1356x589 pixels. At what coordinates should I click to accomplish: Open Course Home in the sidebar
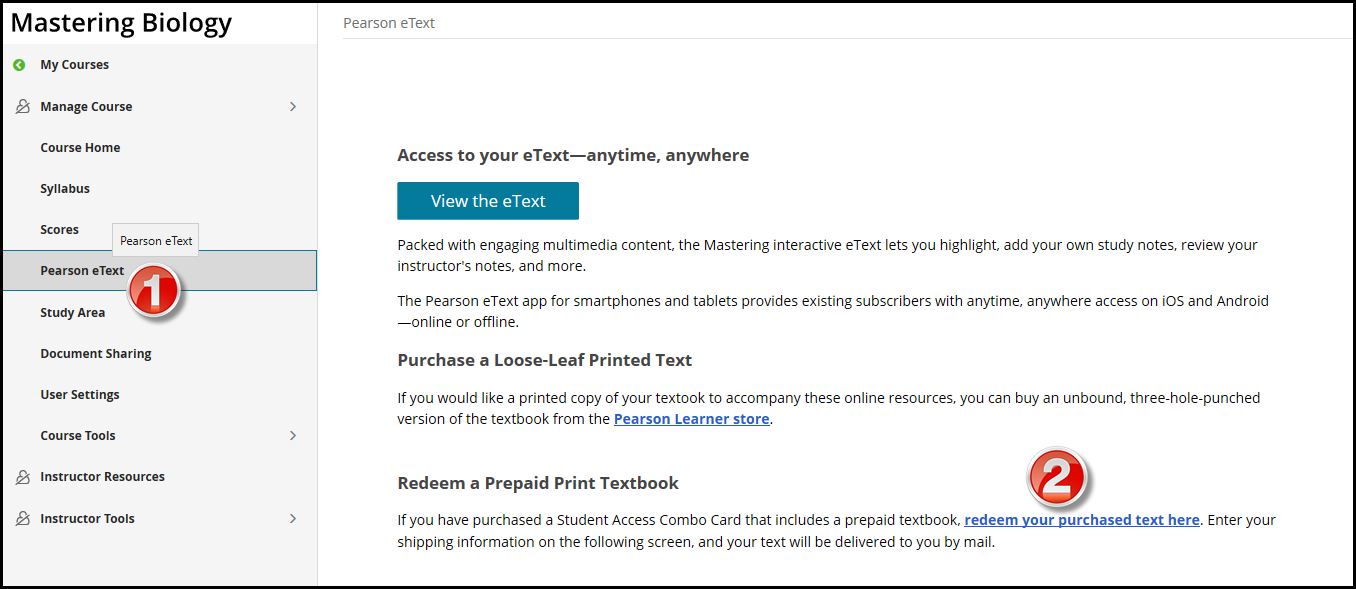(x=80, y=148)
